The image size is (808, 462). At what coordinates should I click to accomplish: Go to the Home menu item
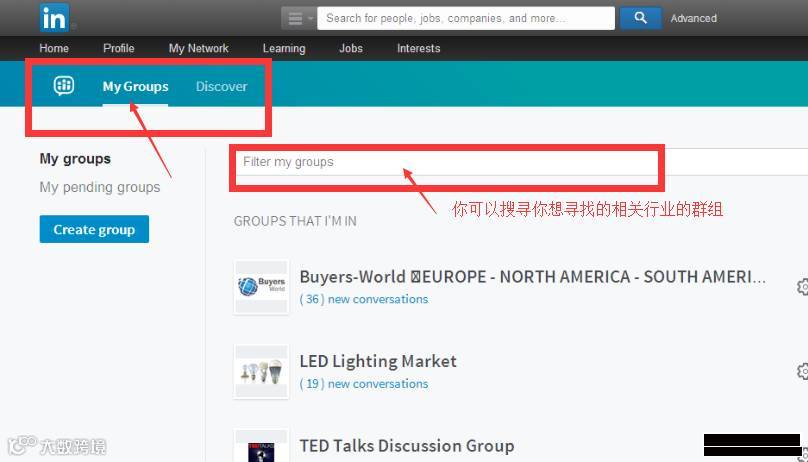[54, 48]
